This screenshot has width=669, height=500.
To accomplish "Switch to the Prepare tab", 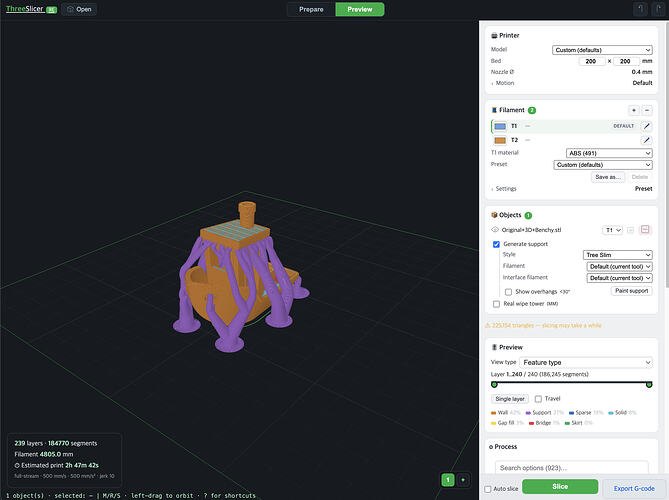I will (311, 9).
